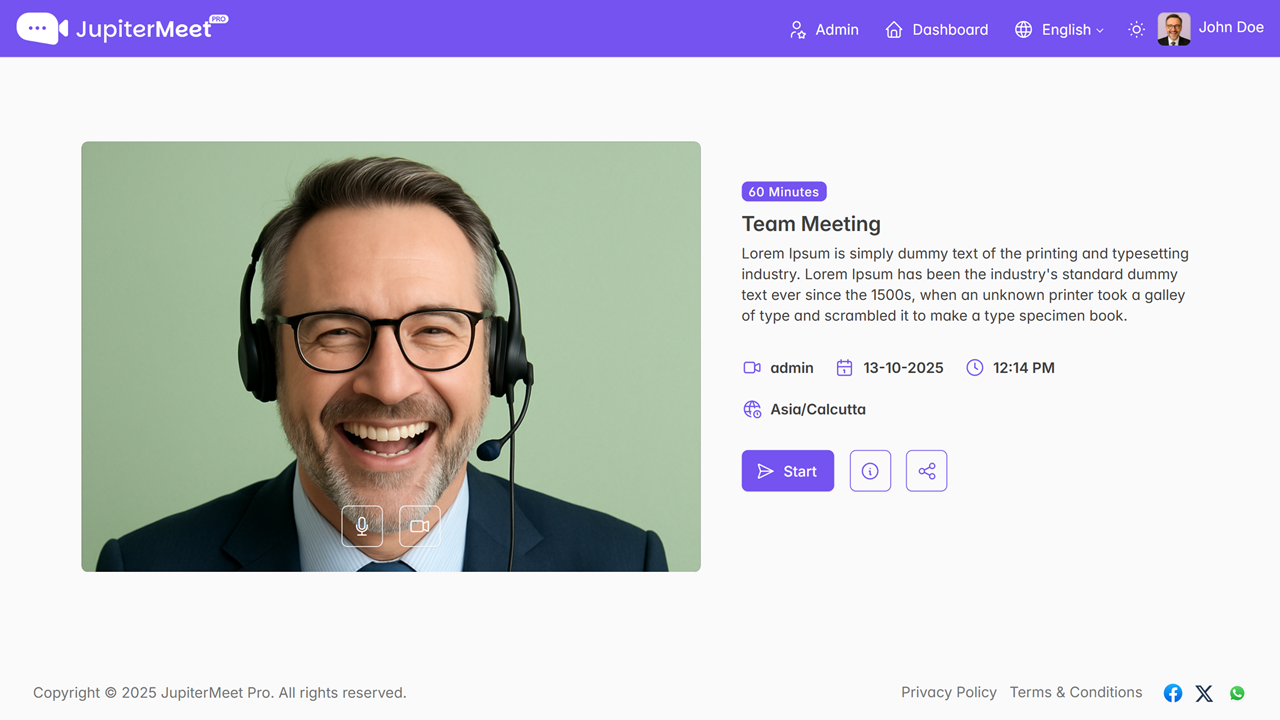Screen dimensions: 1280x720
Task: Go to the Admin menu item
Action: point(824,30)
